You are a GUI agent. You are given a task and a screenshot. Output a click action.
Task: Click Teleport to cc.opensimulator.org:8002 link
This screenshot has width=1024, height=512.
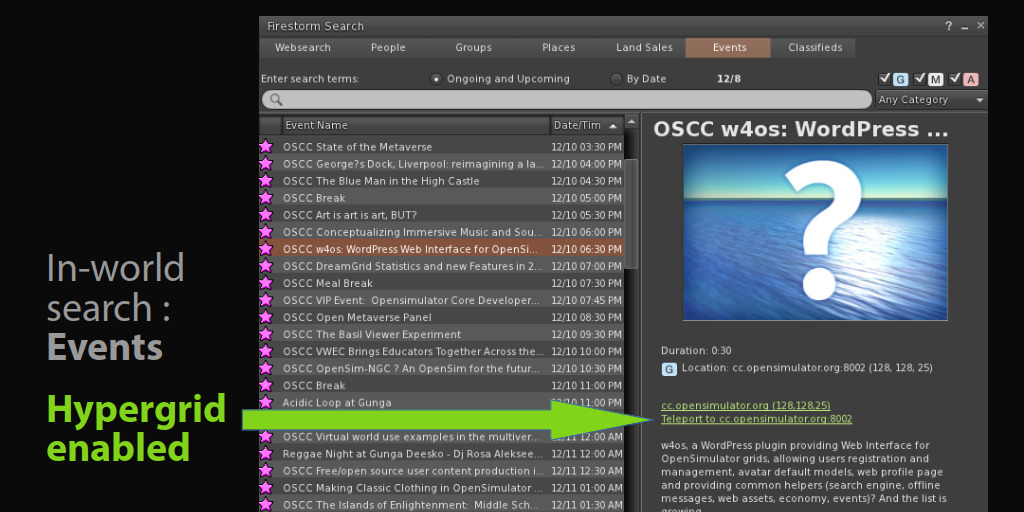pyautogui.click(x=756, y=419)
